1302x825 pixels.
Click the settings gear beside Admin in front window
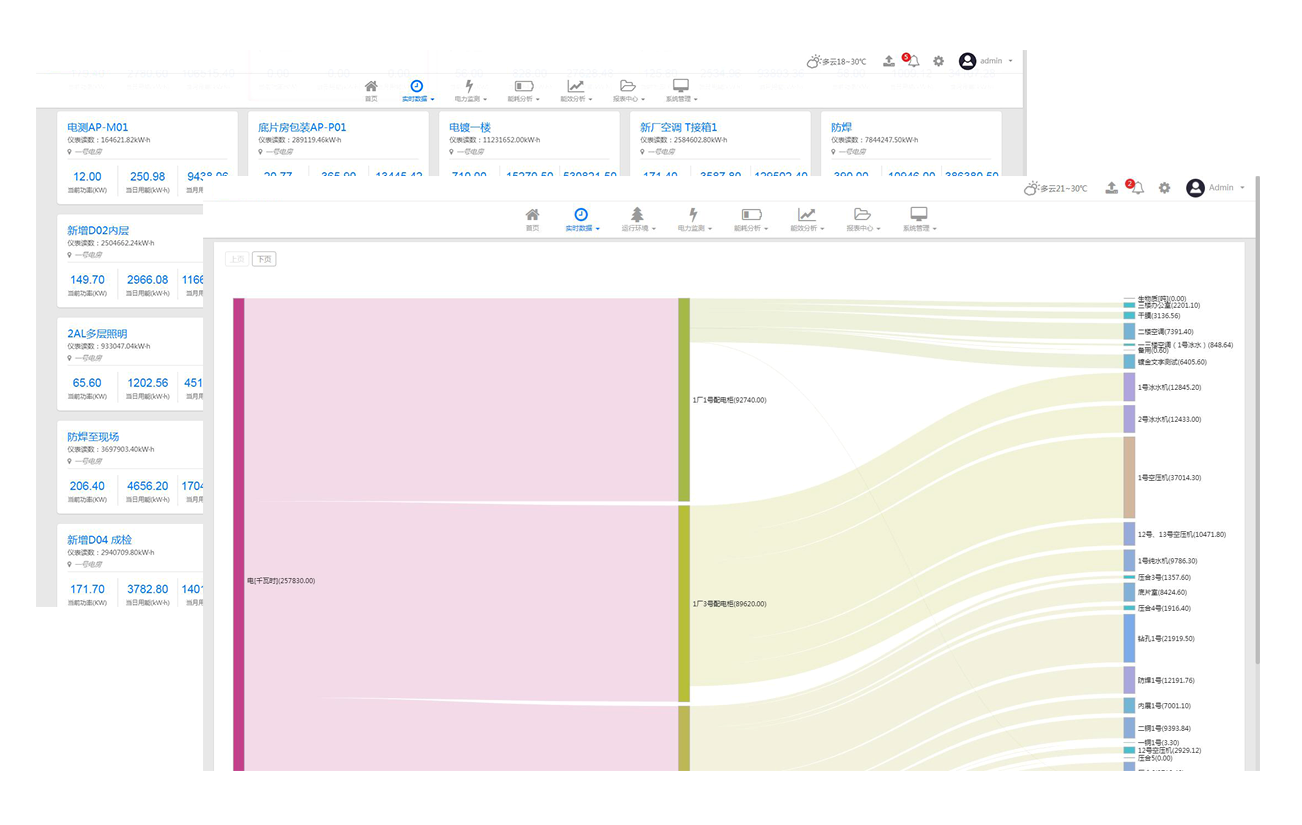[x=1164, y=188]
